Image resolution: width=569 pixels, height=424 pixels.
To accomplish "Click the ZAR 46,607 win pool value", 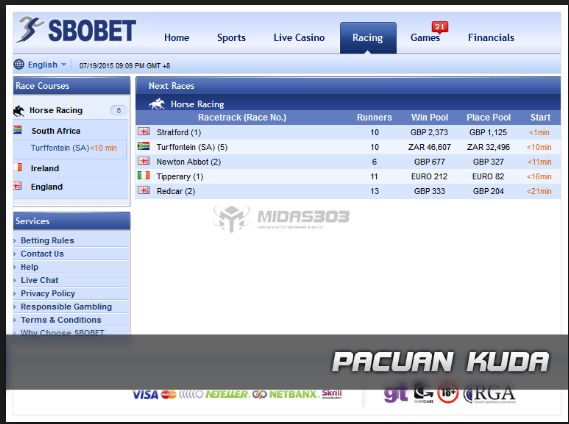I will coord(429,147).
